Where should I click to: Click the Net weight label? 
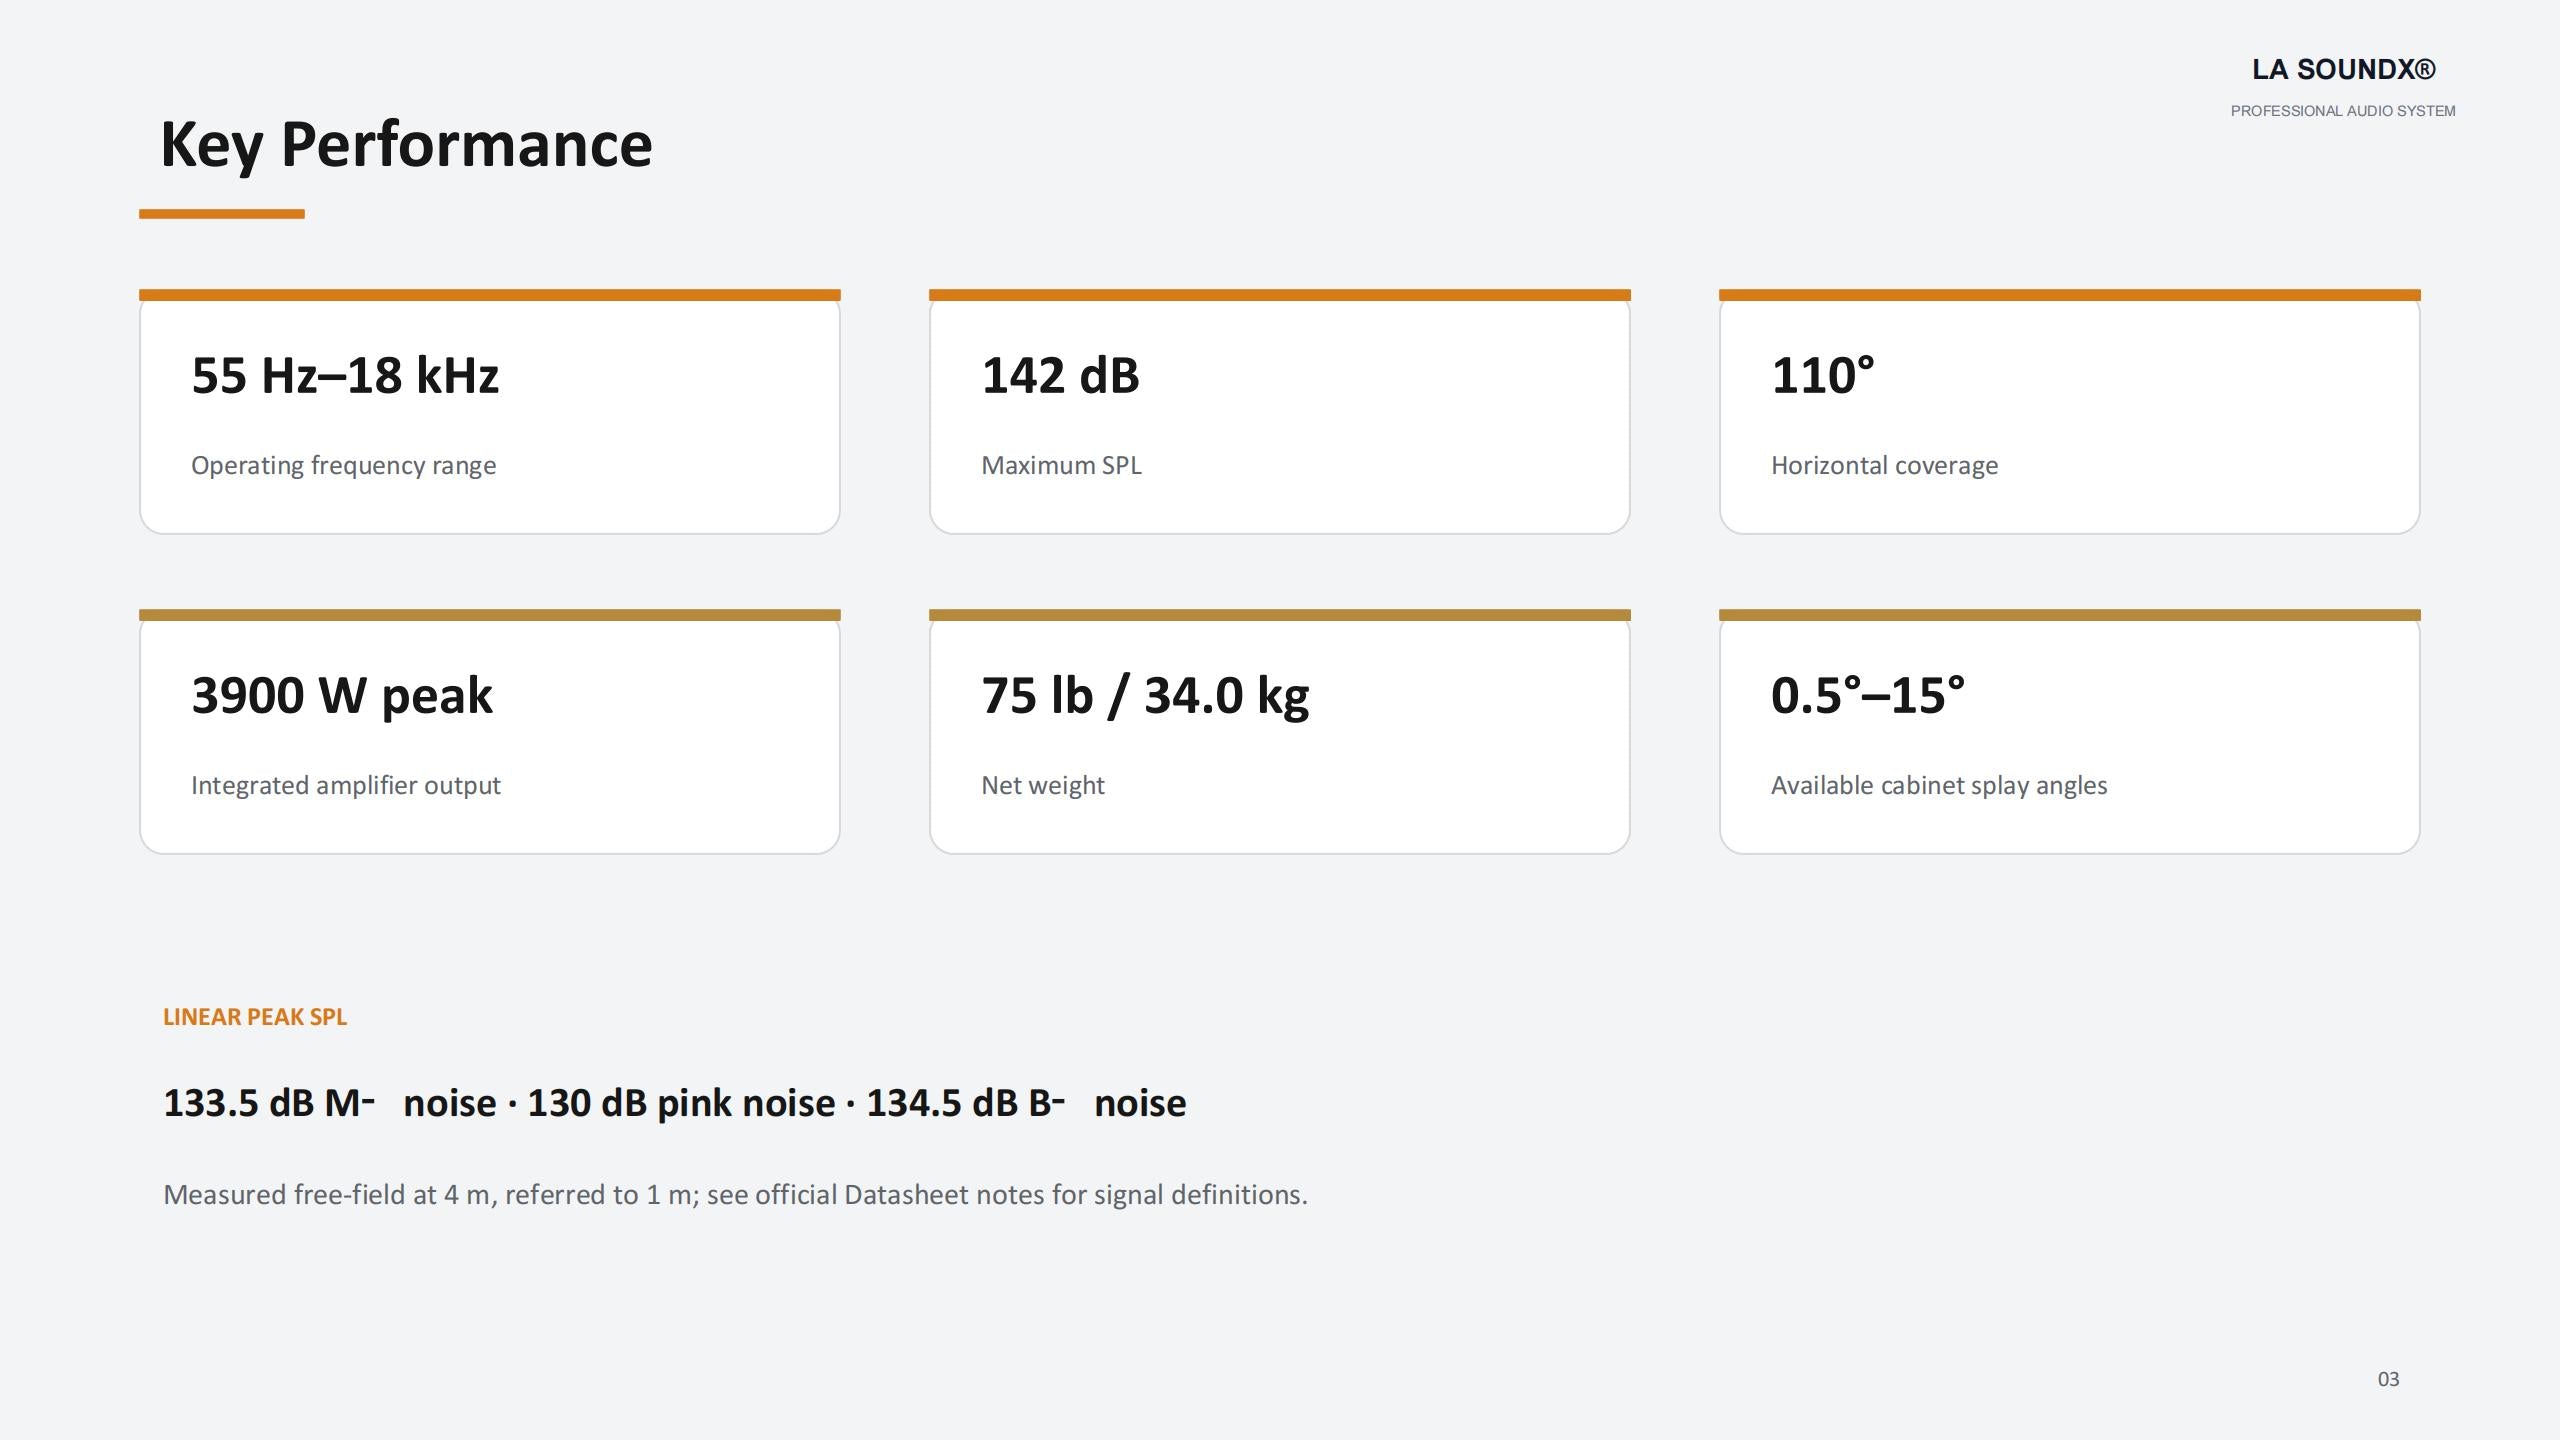click(x=1042, y=786)
